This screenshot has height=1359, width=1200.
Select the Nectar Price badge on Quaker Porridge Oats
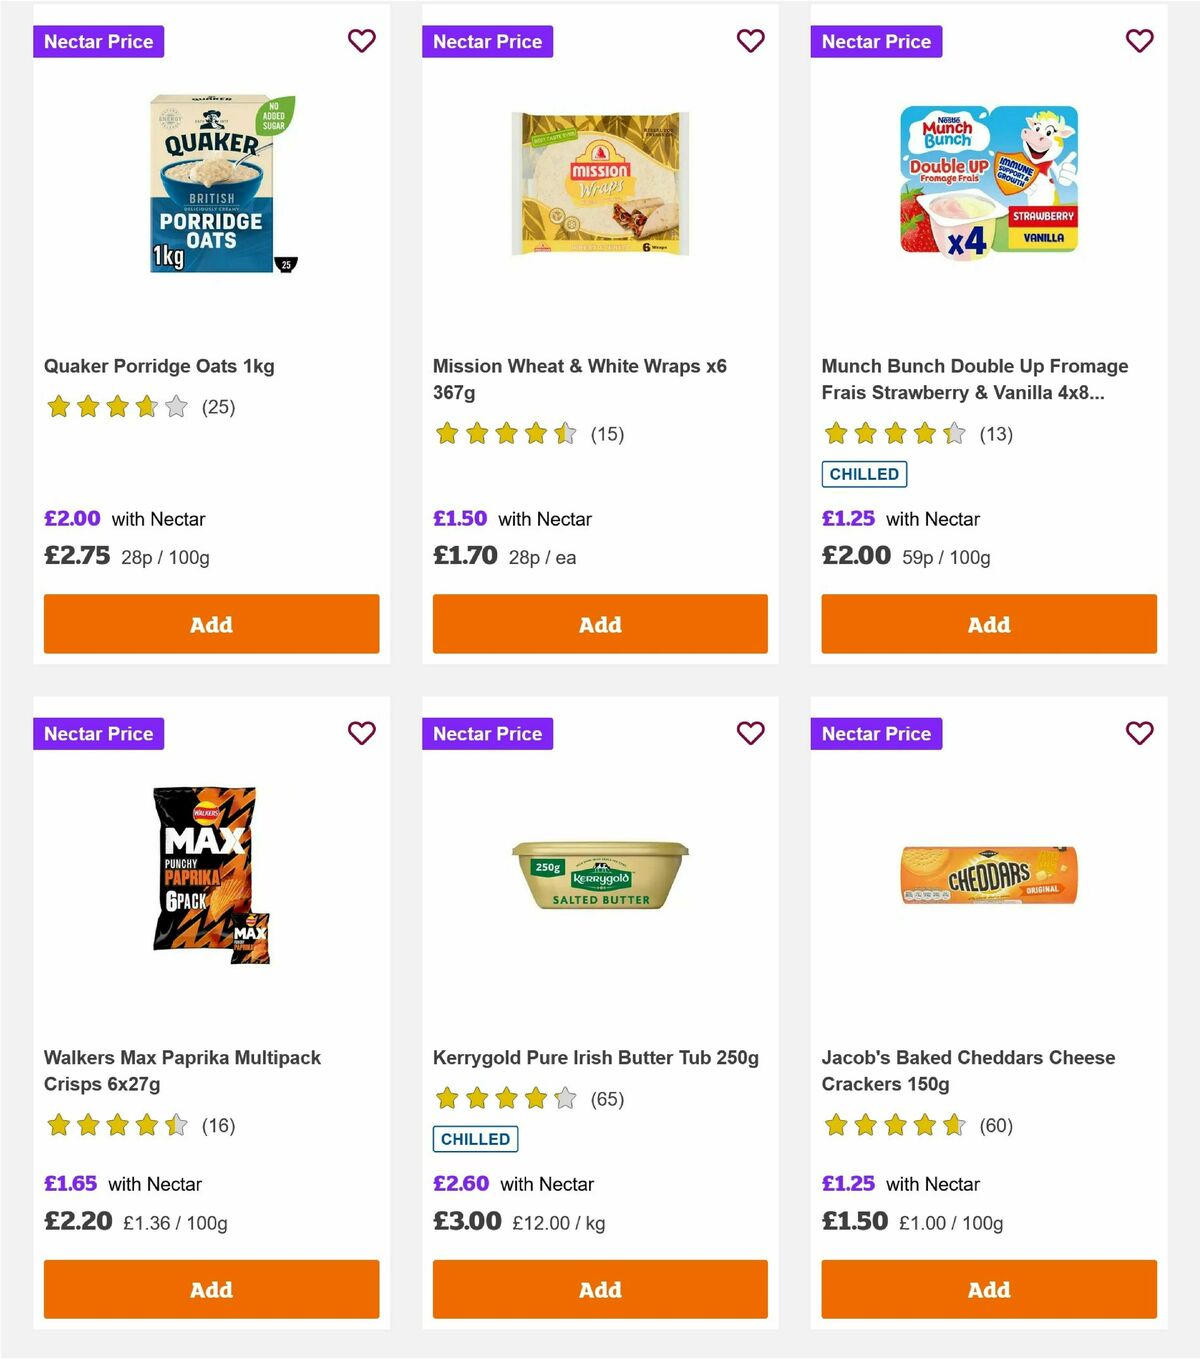[98, 41]
